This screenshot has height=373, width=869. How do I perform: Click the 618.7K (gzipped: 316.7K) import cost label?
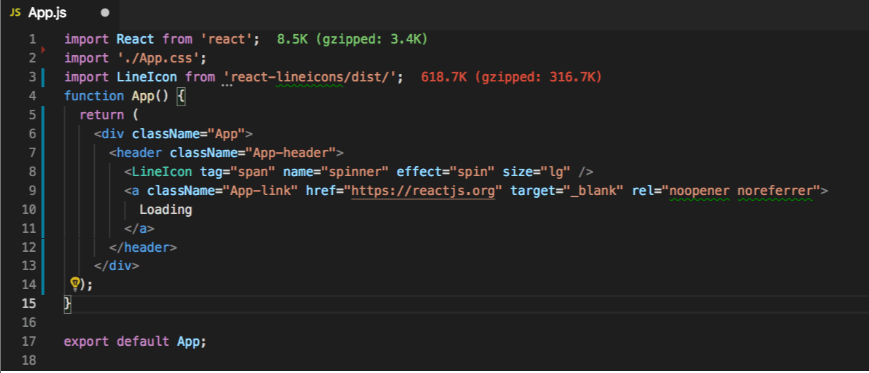tap(511, 77)
